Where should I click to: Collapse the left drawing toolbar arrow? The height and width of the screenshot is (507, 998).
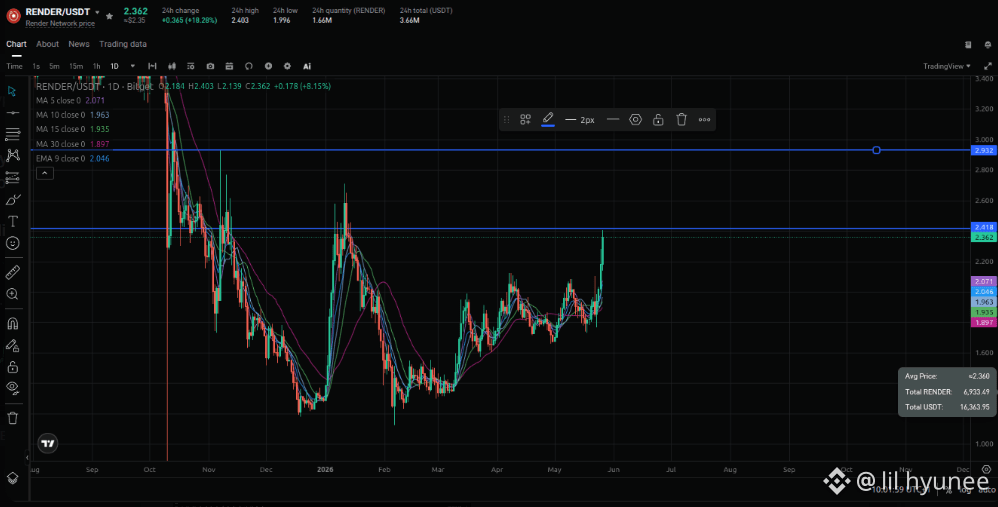[x=27, y=457]
